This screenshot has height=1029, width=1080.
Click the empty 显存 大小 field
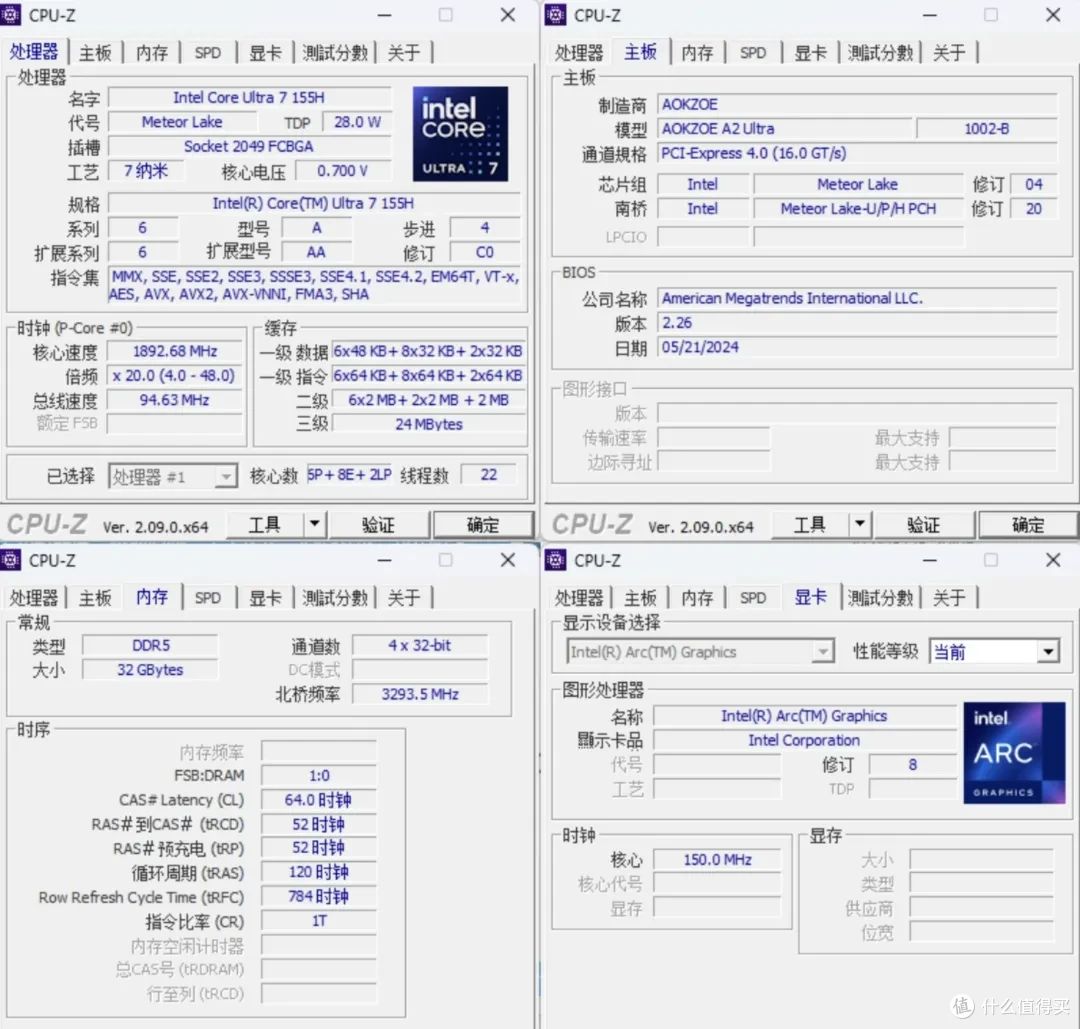pyautogui.click(x=982, y=860)
